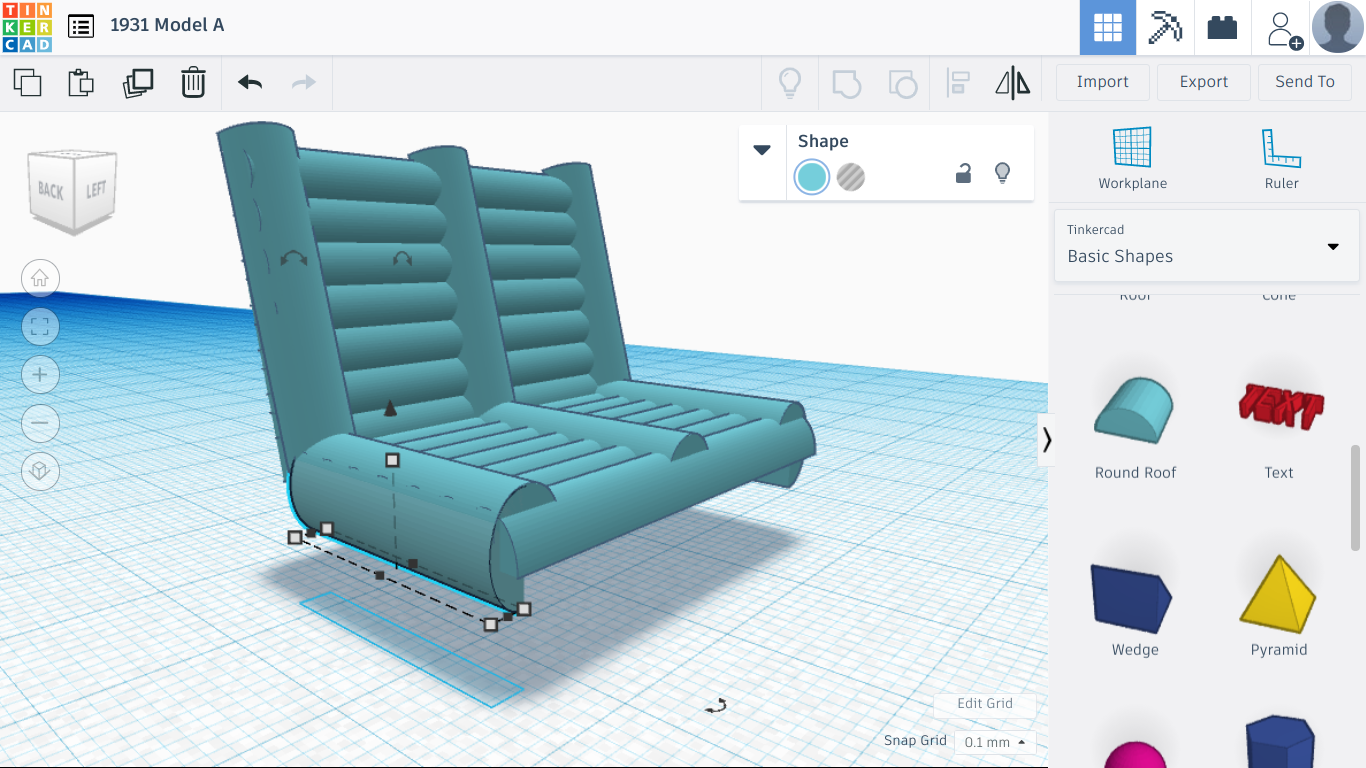Select the Ruler tool
The height and width of the screenshot is (768, 1366).
point(1281,158)
